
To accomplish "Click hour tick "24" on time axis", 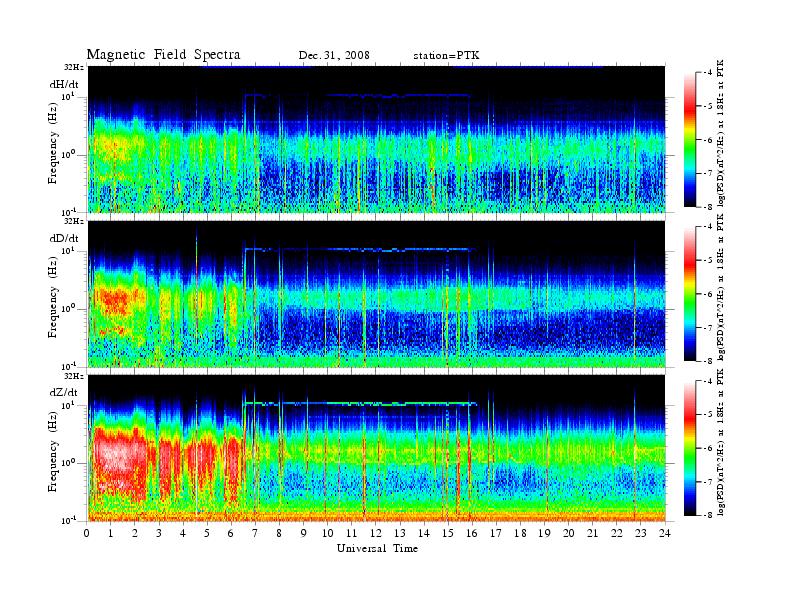I will tap(665, 534).
